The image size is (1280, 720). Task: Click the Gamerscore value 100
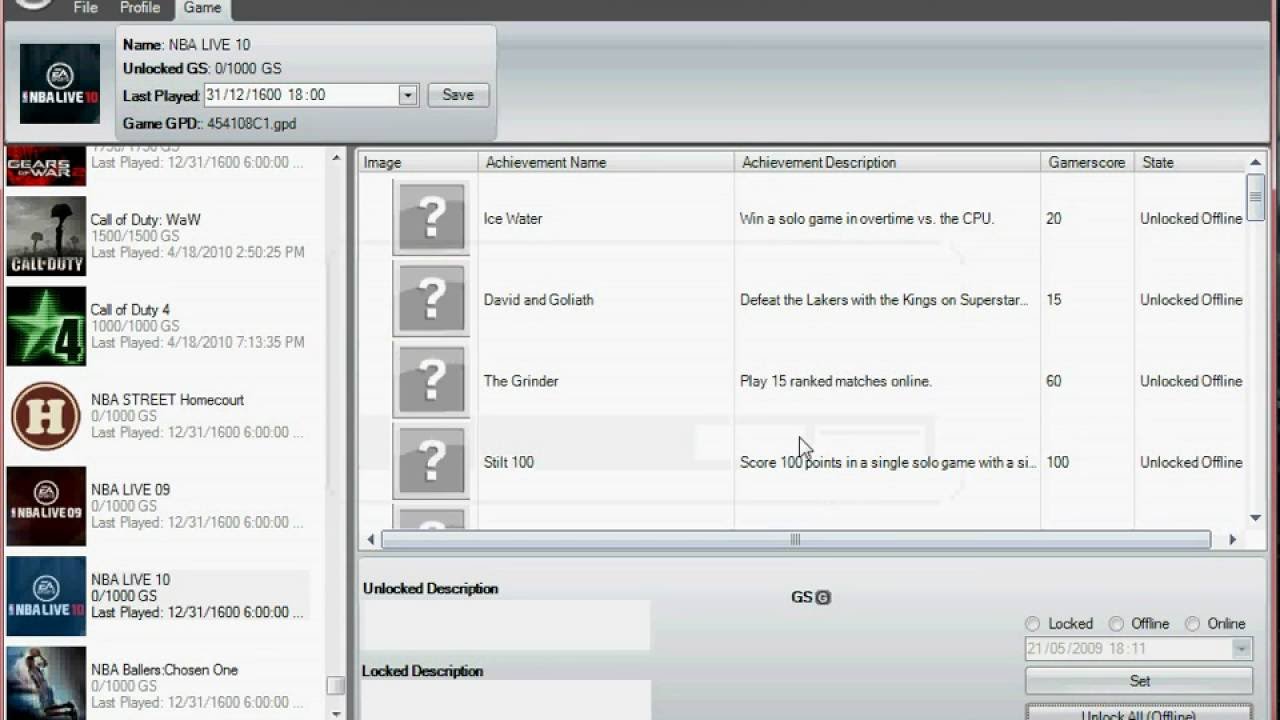pyautogui.click(x=1058, y=462)
